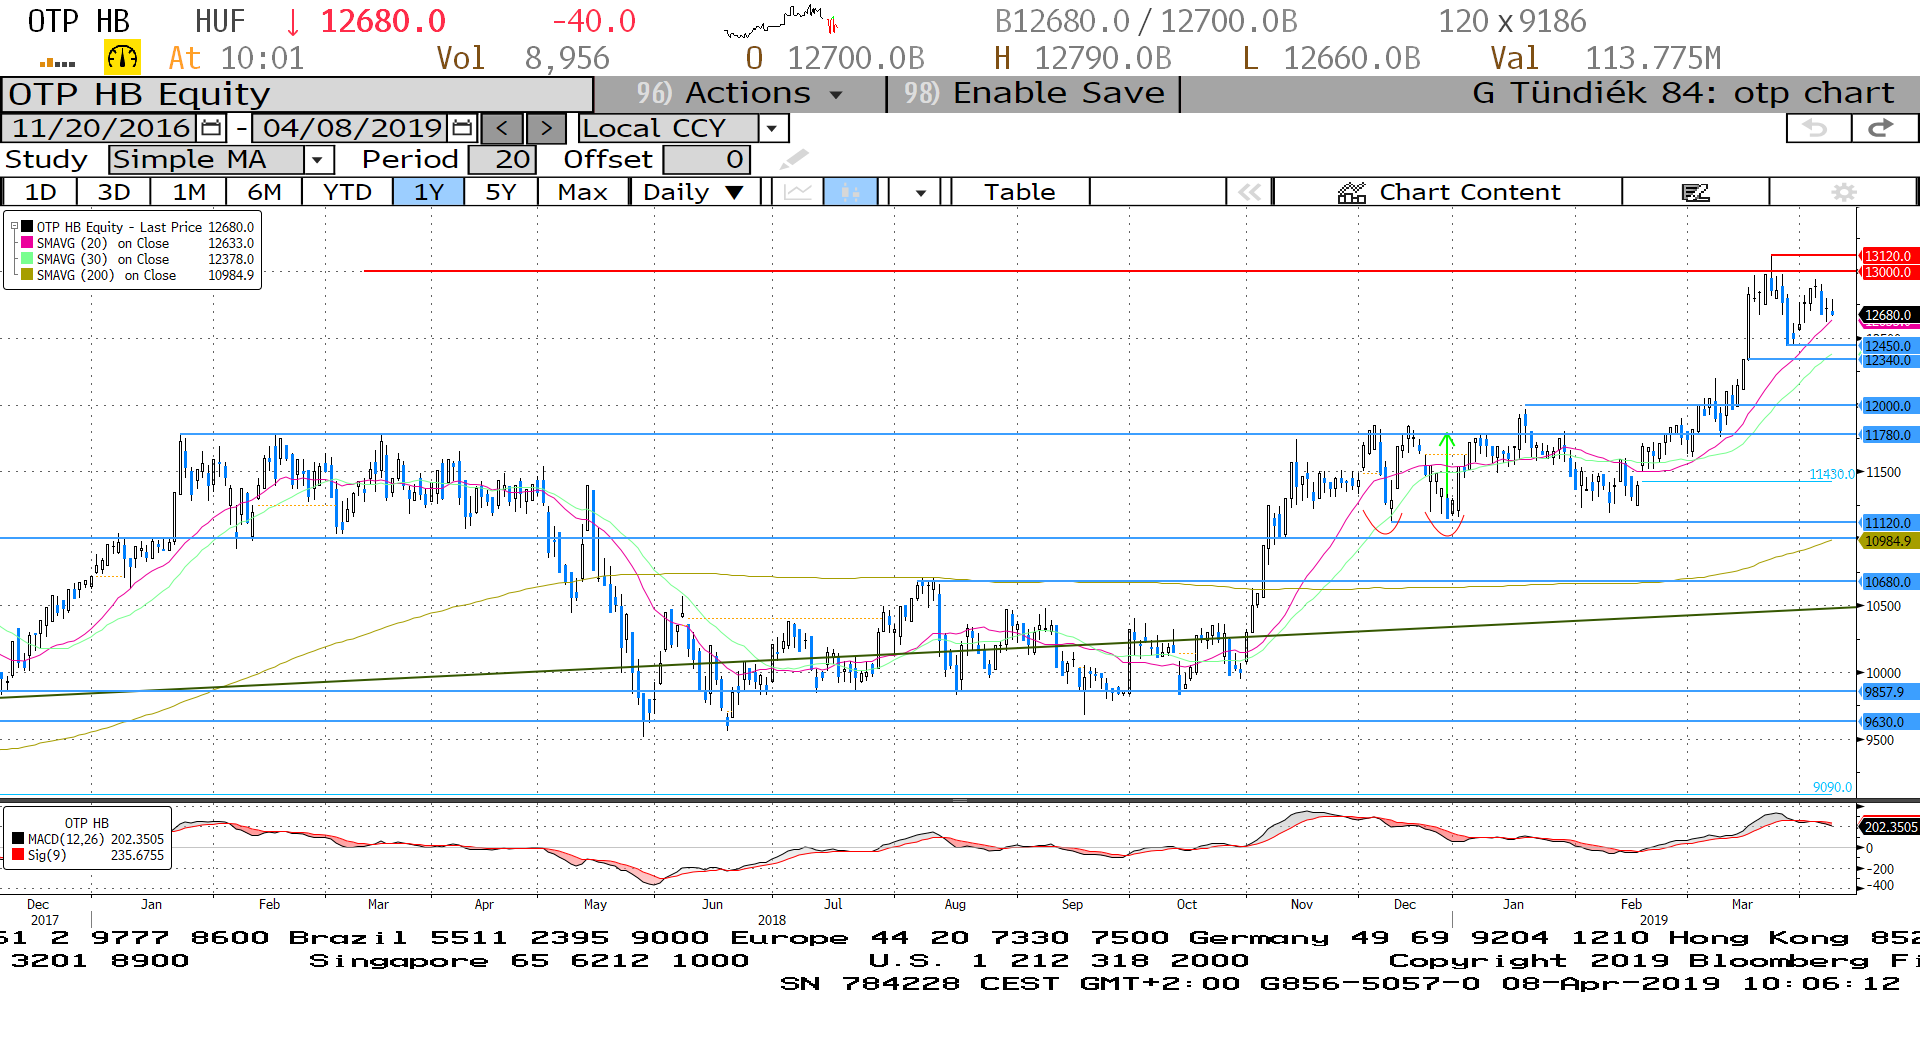The image size is (1920, 1039).
Task: Click the 12680.0 last price axis label
Action: 1888,315
